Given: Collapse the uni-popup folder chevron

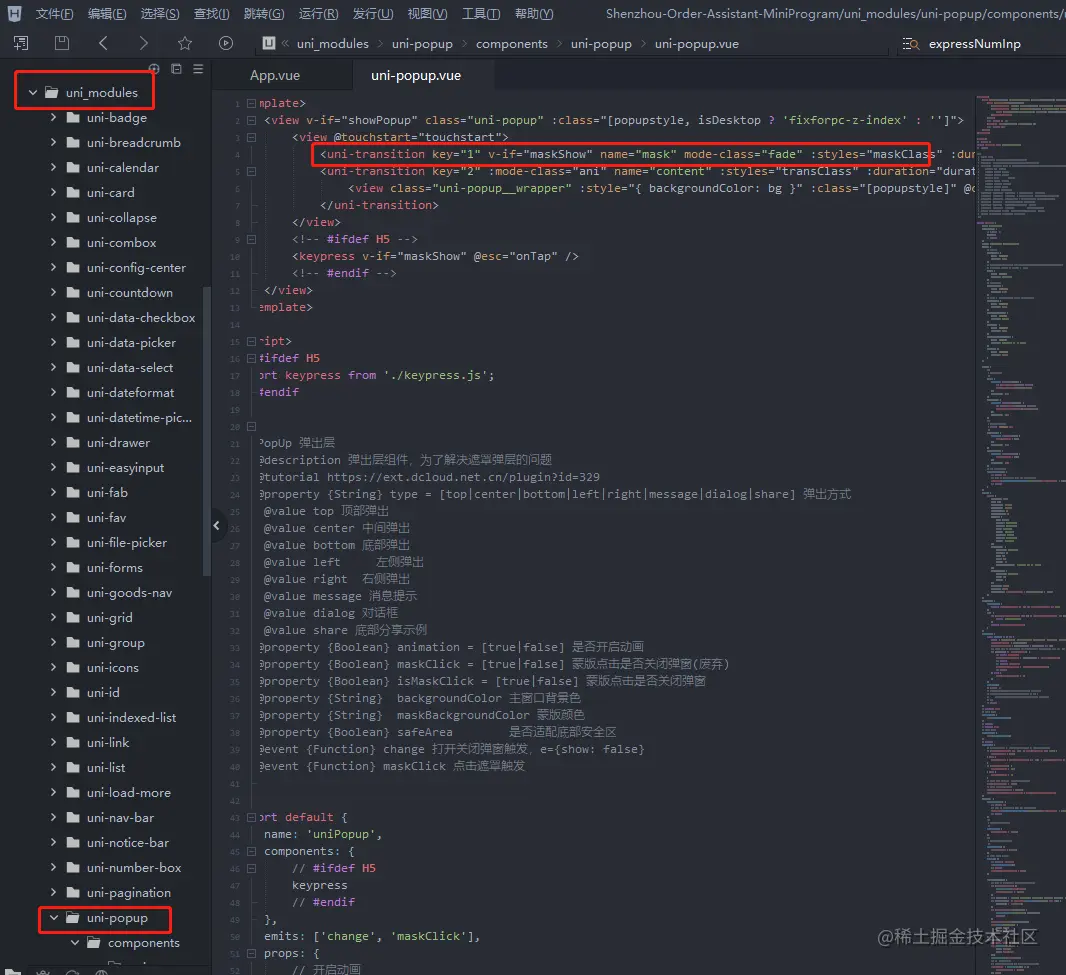Looking at the screenshot, I should (x=54, y=918).
